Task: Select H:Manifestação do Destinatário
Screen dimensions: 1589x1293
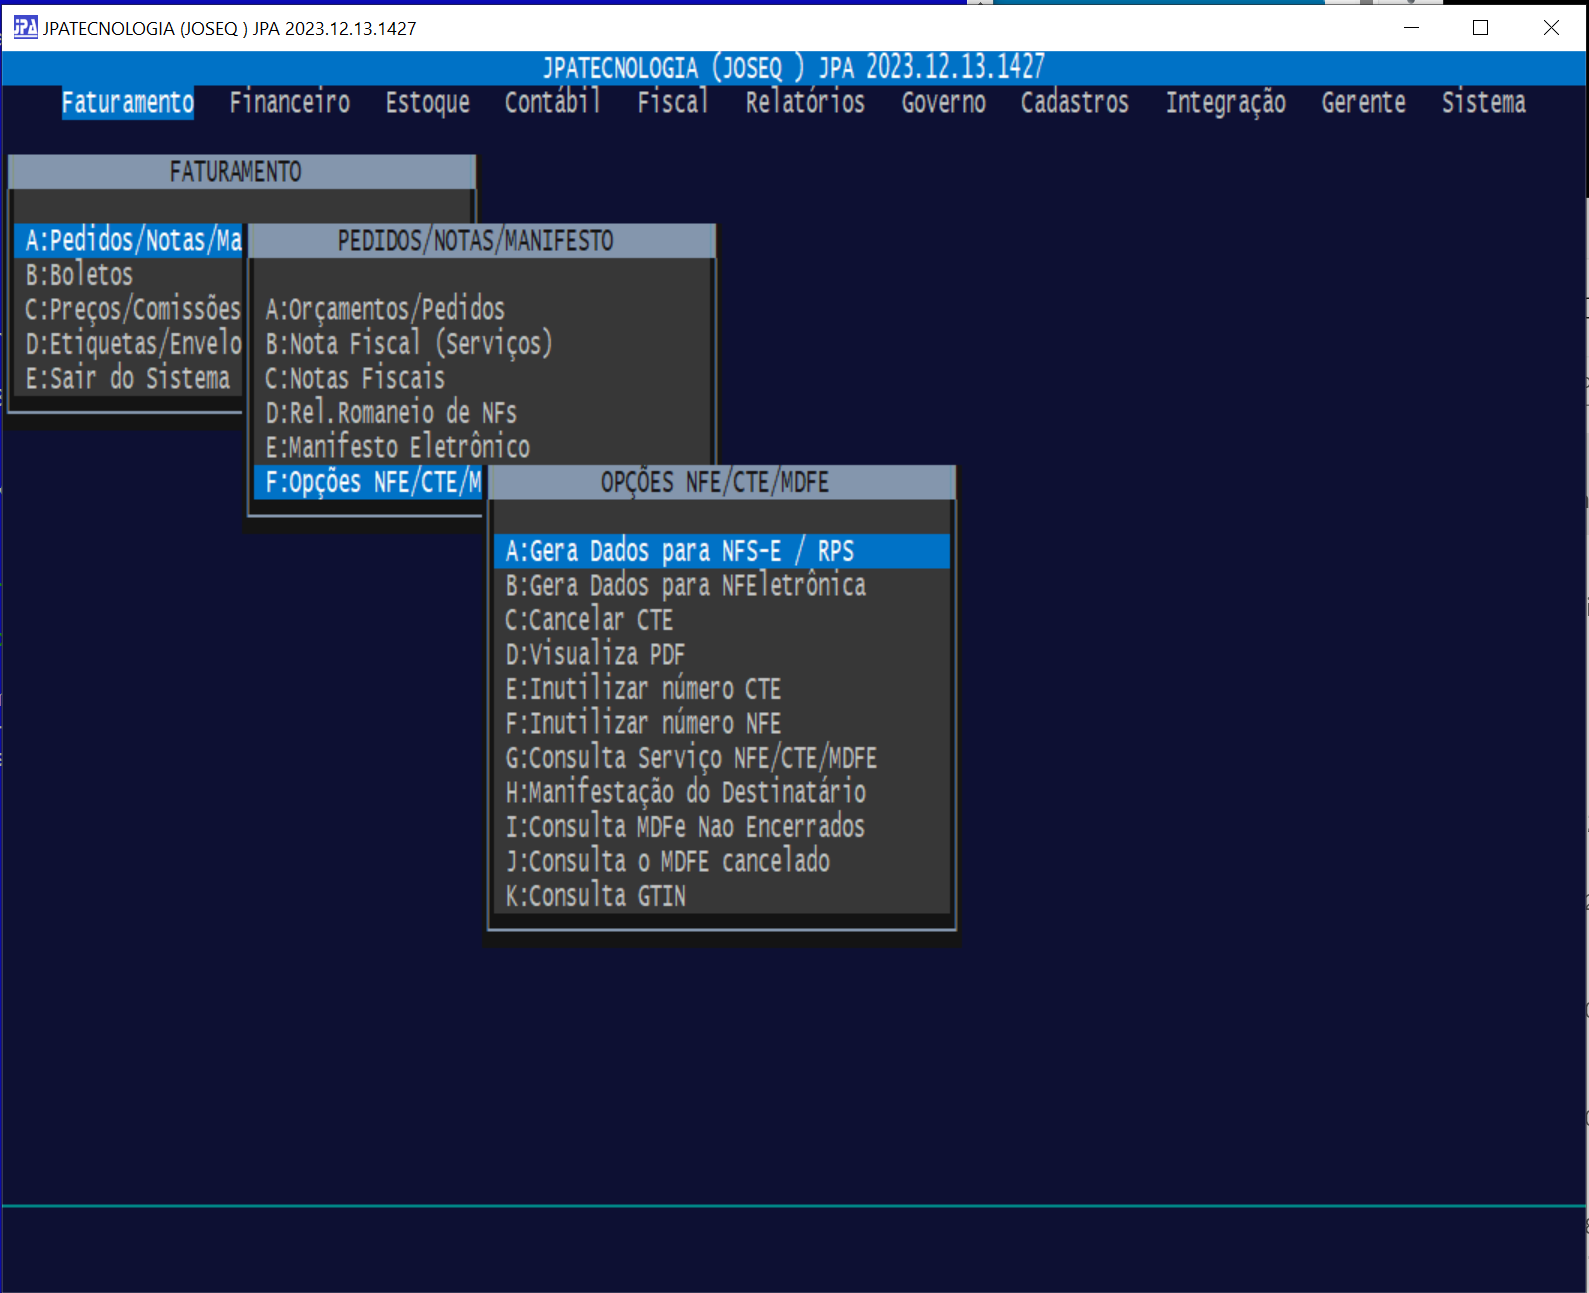Action: (686, 793)
